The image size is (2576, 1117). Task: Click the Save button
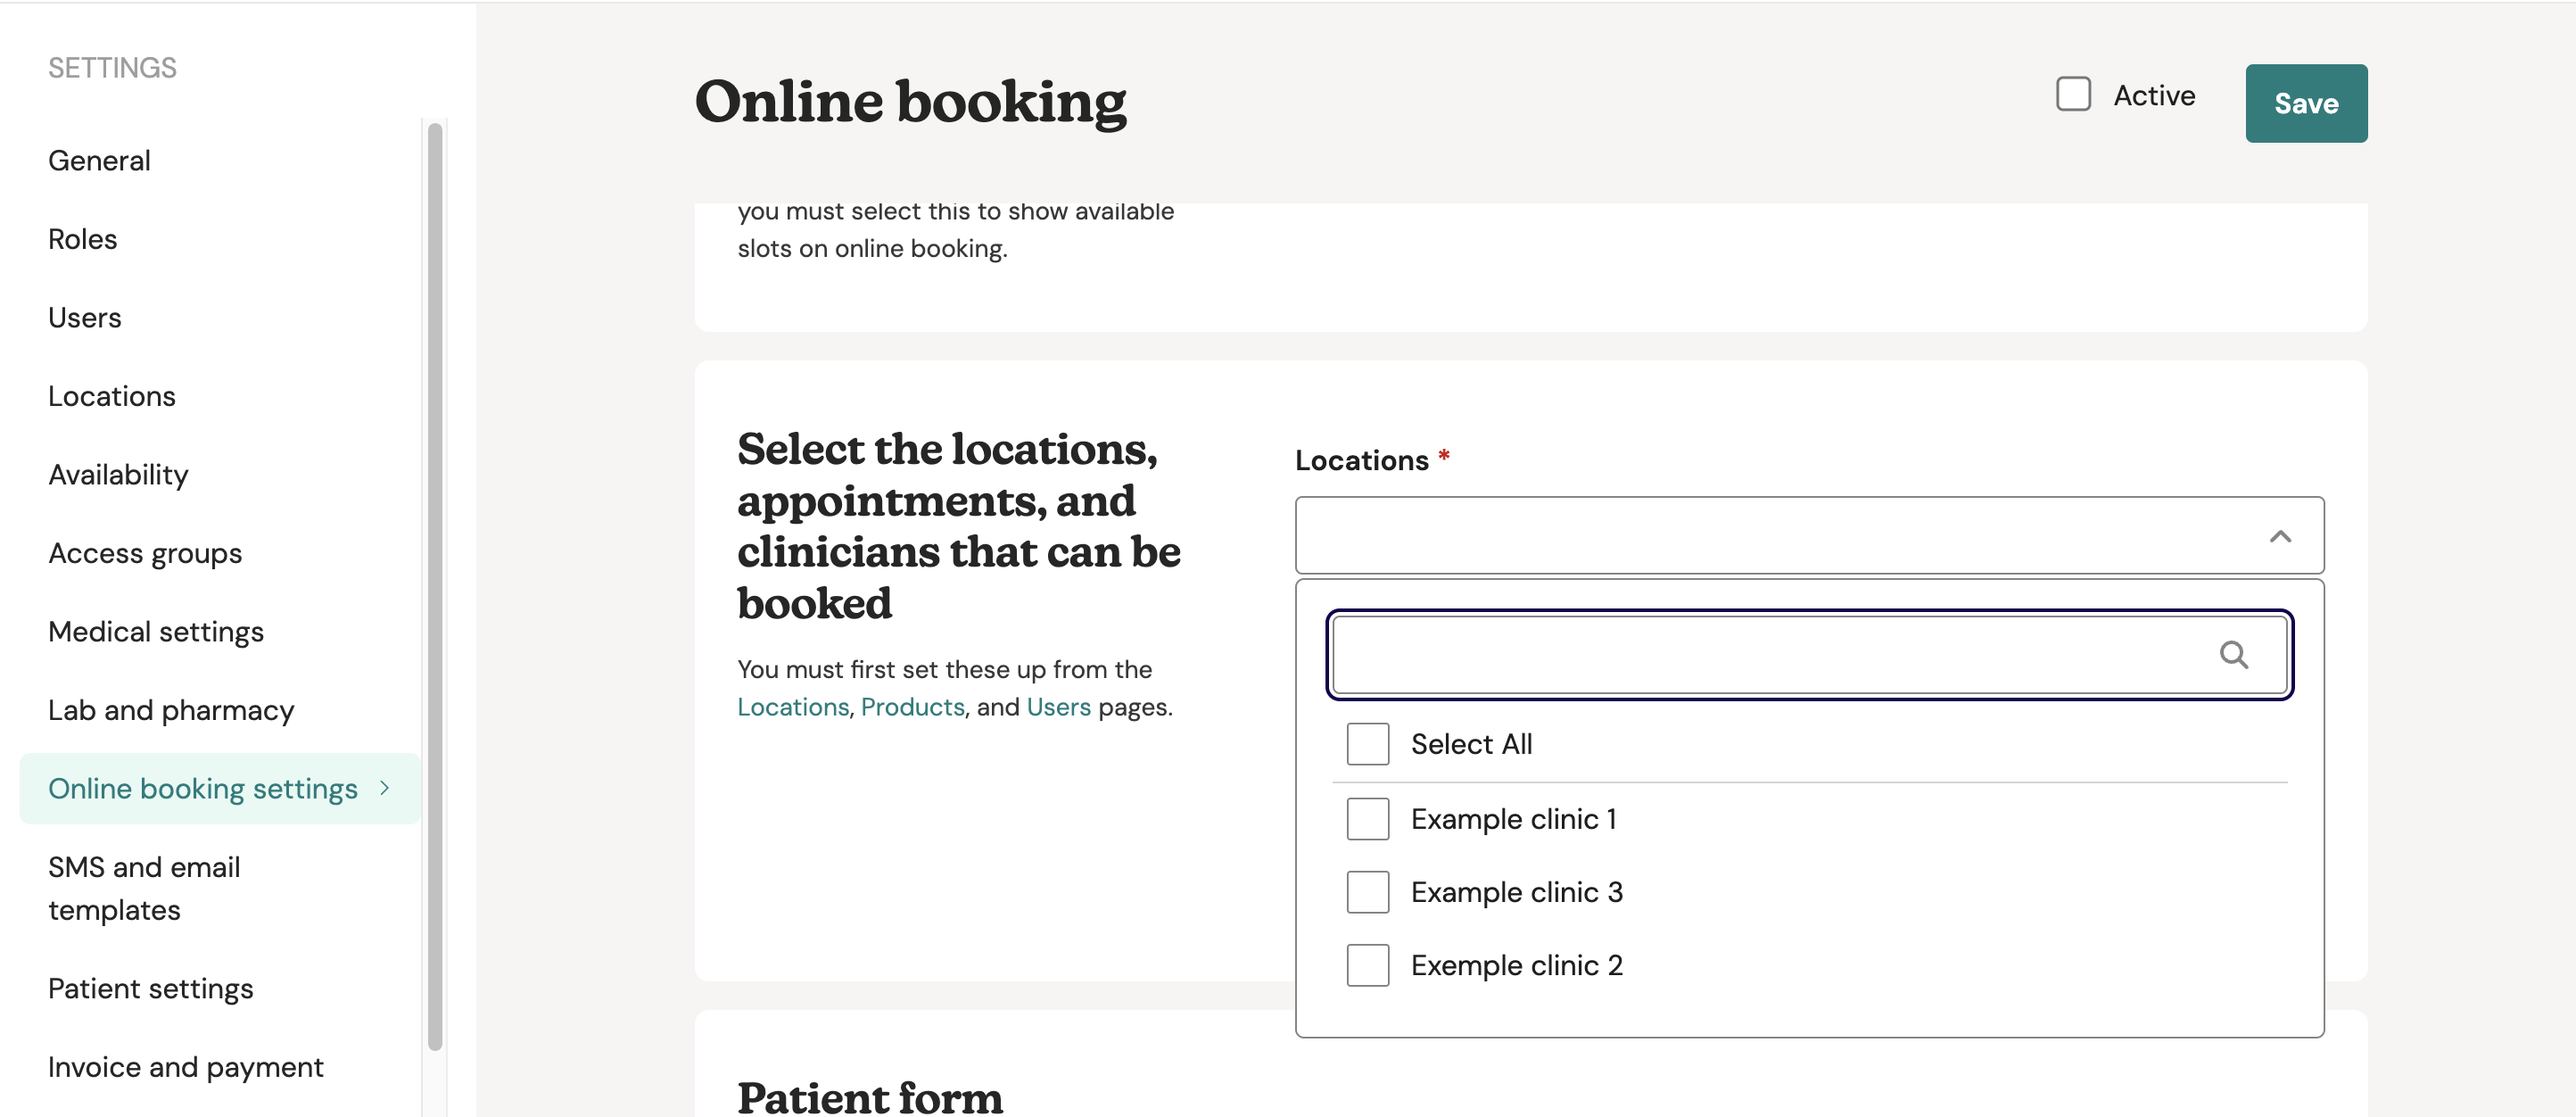click(2305, 103)
